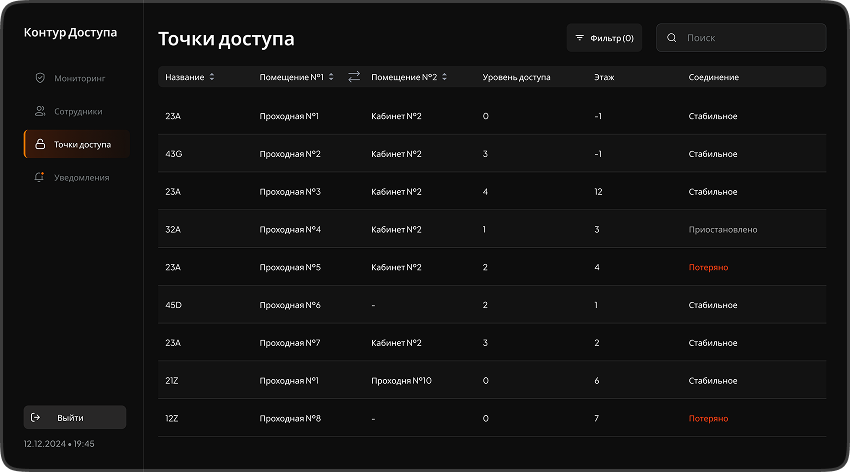The height and width of the screenshot is (472, 850).
Task: Click the magnifier icon in search field
Action: tap(672, 38)
